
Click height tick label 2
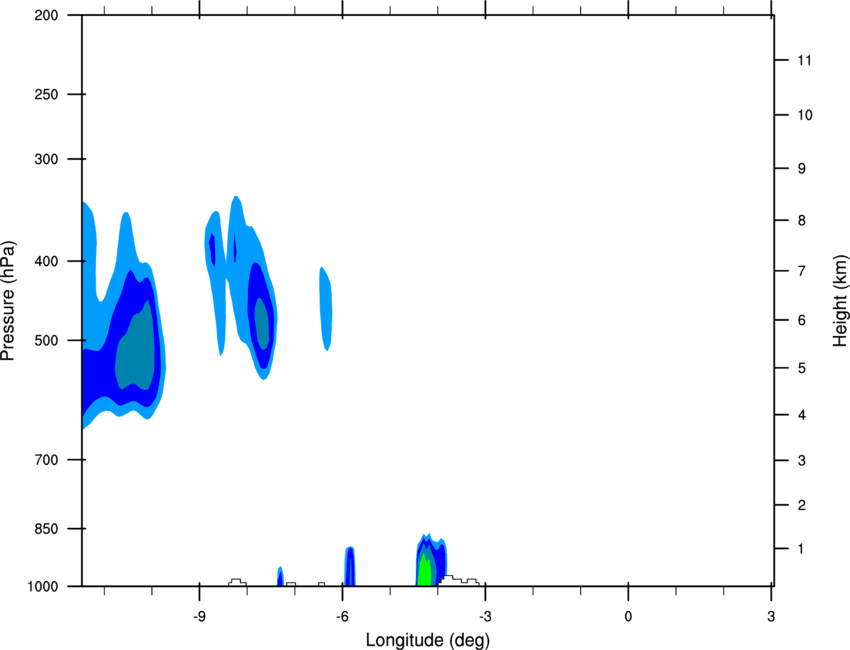tap(802, 505)
